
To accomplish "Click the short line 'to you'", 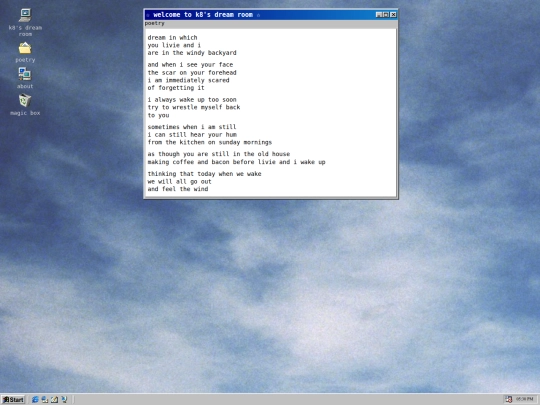I will pyautogui.click(x=158, y=115).
